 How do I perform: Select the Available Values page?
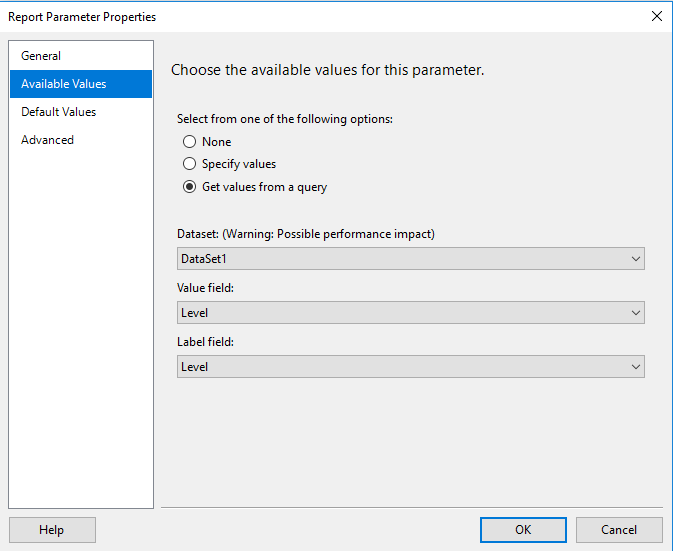pos(64,84)
